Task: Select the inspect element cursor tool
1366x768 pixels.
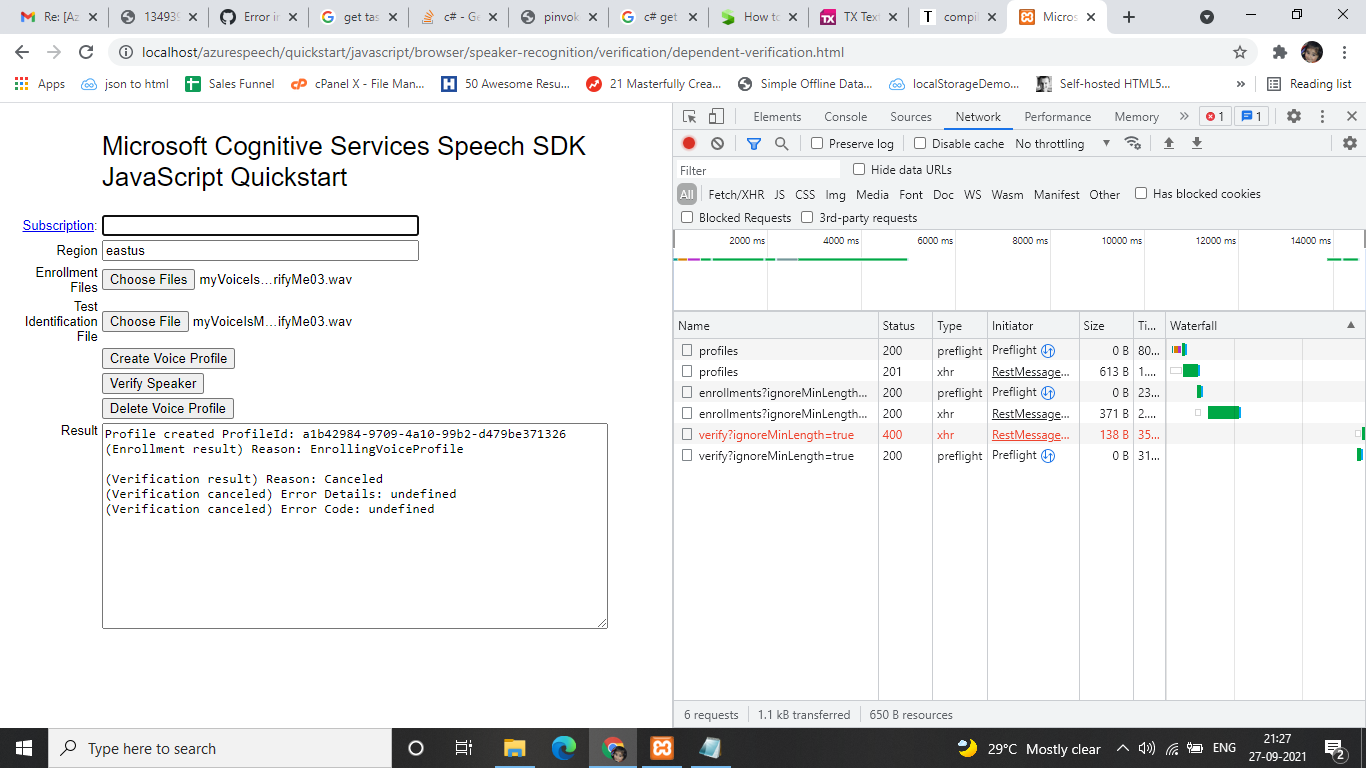Action: [x=688, y=116]
